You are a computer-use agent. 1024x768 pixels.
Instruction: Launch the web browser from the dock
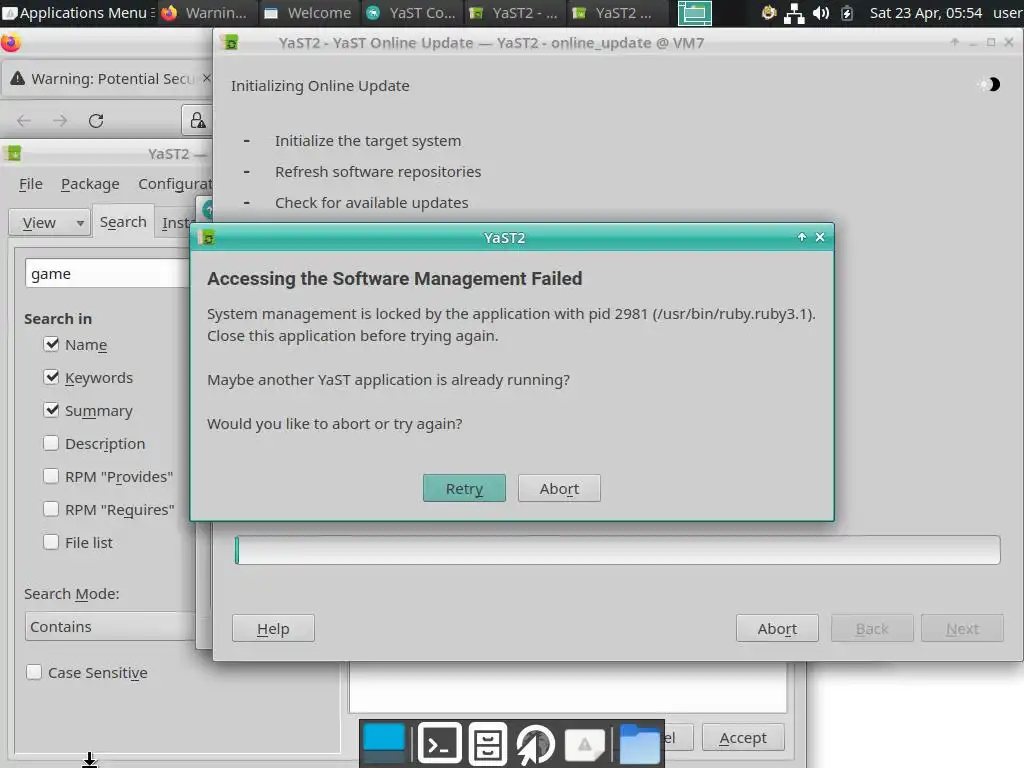(x=535, y=743)
